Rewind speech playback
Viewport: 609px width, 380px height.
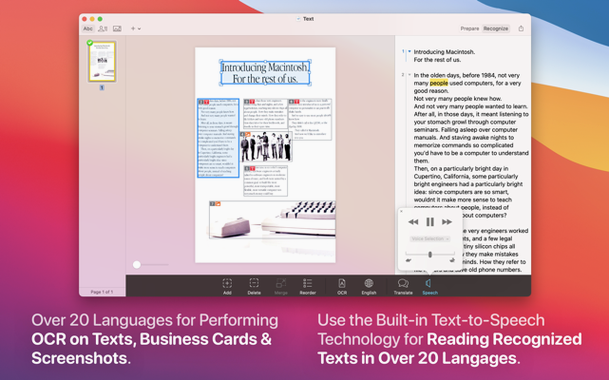[x=413, y=222]
